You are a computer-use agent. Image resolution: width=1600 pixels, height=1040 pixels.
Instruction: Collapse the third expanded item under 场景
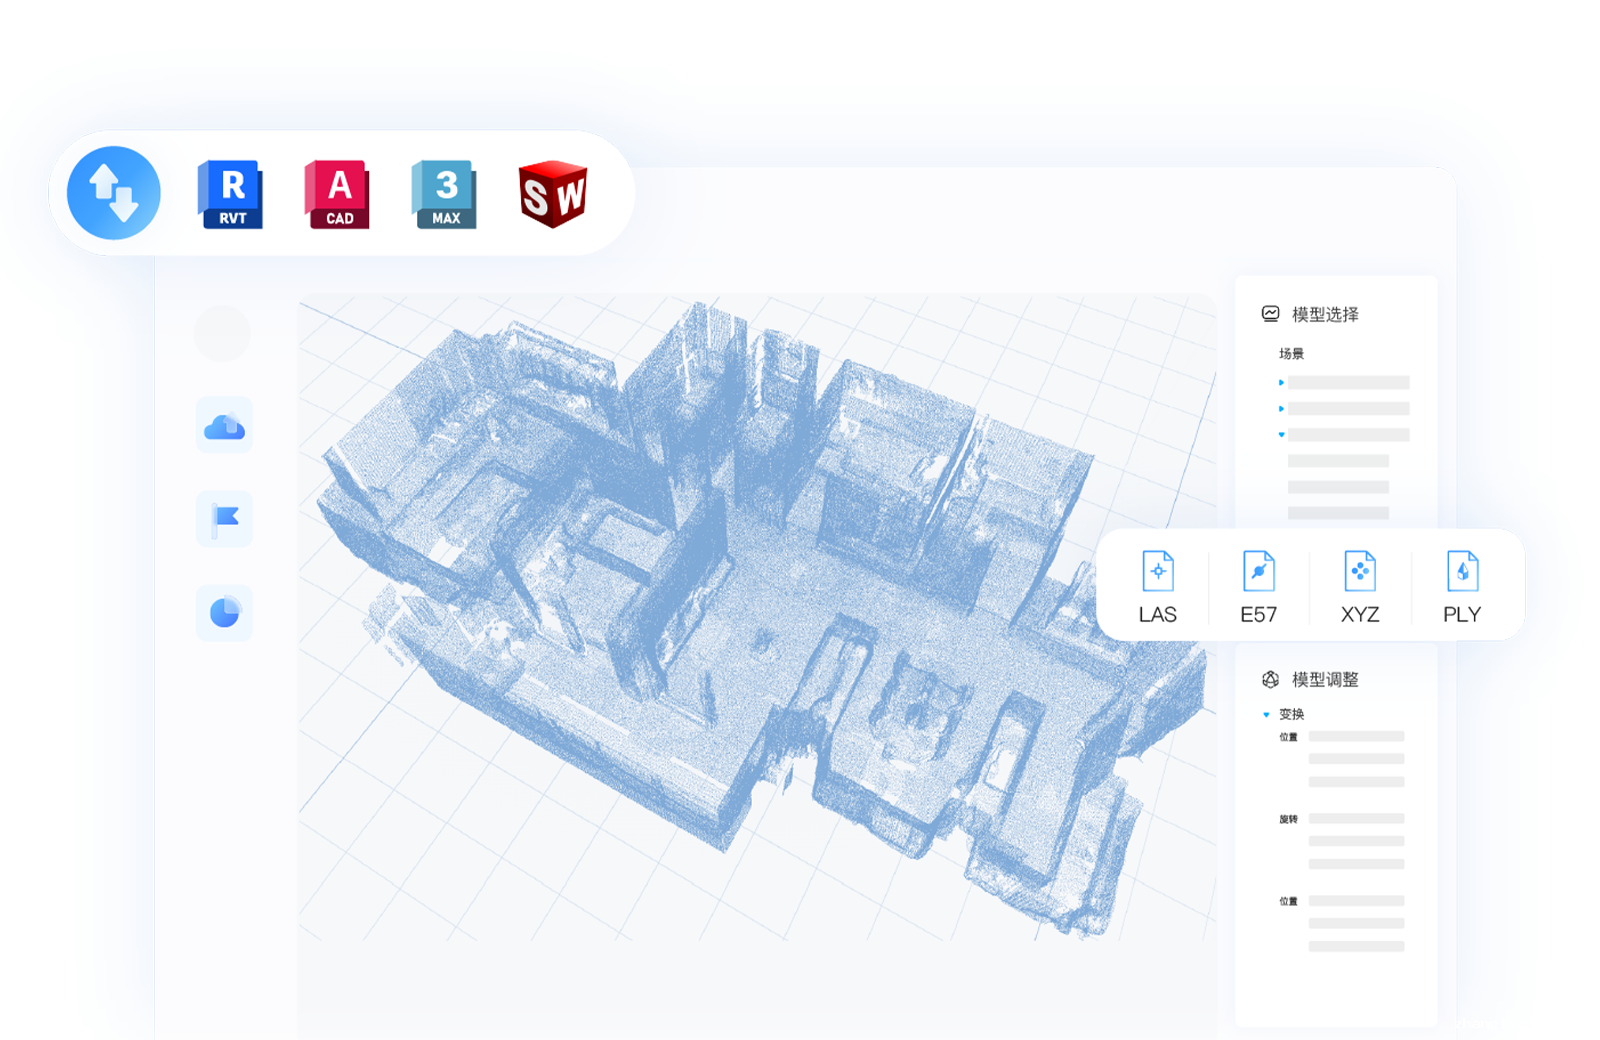[x=1281, y=435]
